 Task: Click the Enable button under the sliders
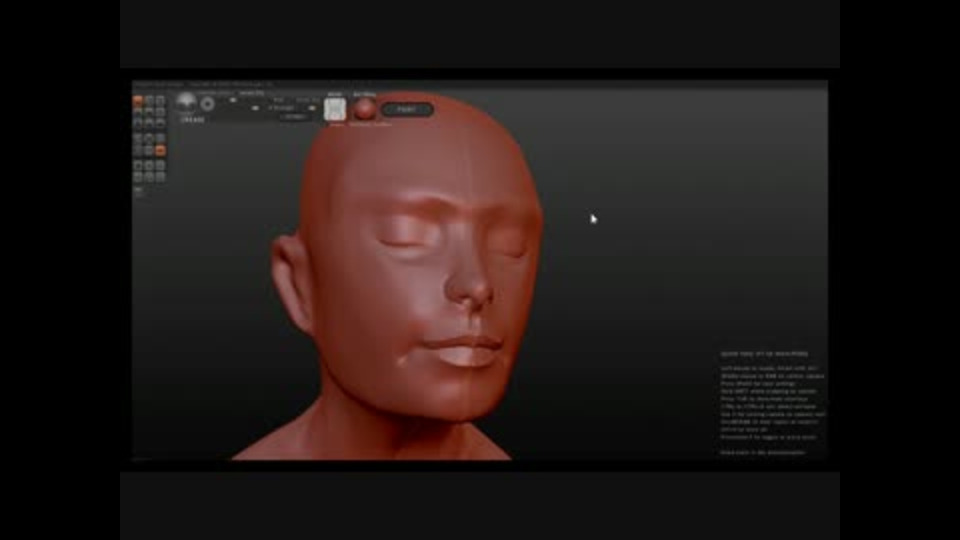point(294,116)
